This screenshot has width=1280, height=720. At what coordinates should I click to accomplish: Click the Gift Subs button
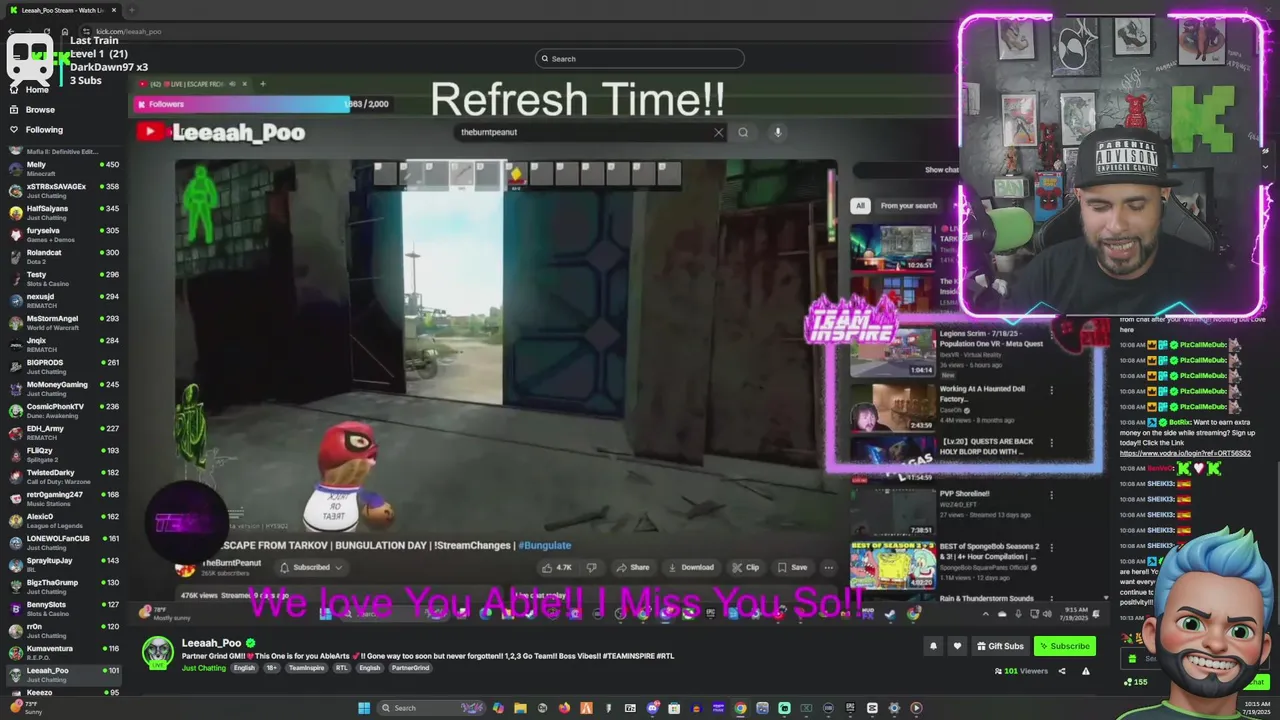(x=999, y=646)
